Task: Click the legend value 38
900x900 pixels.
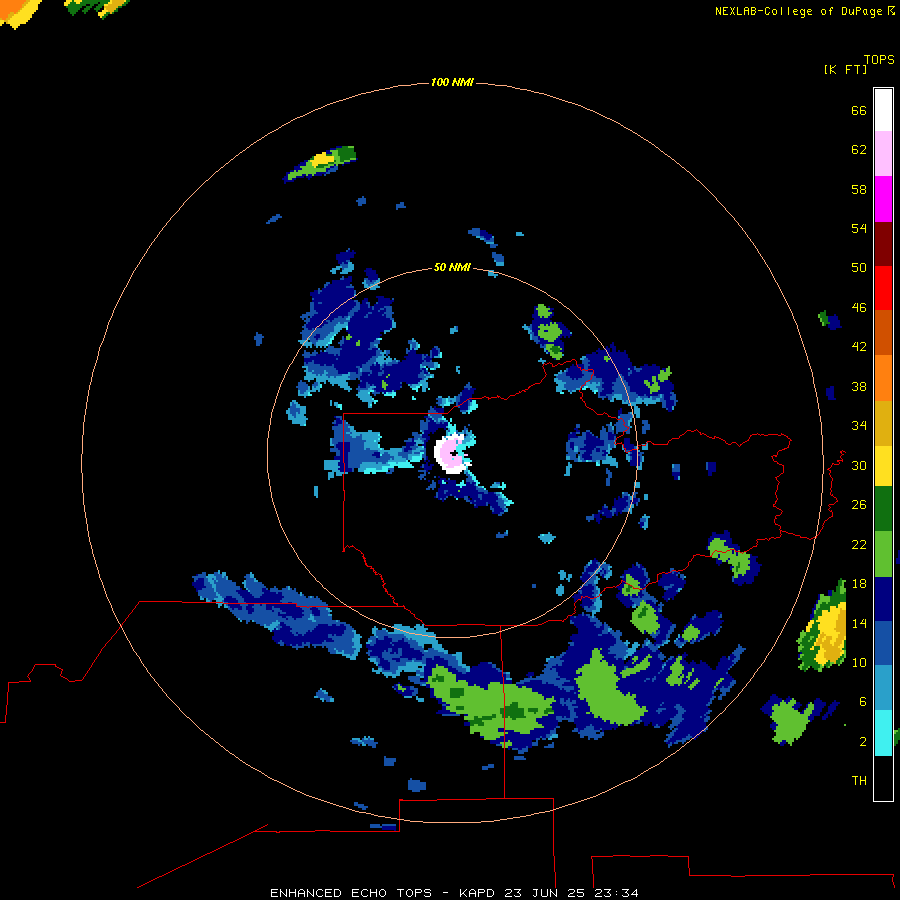Action: [859, 387]
